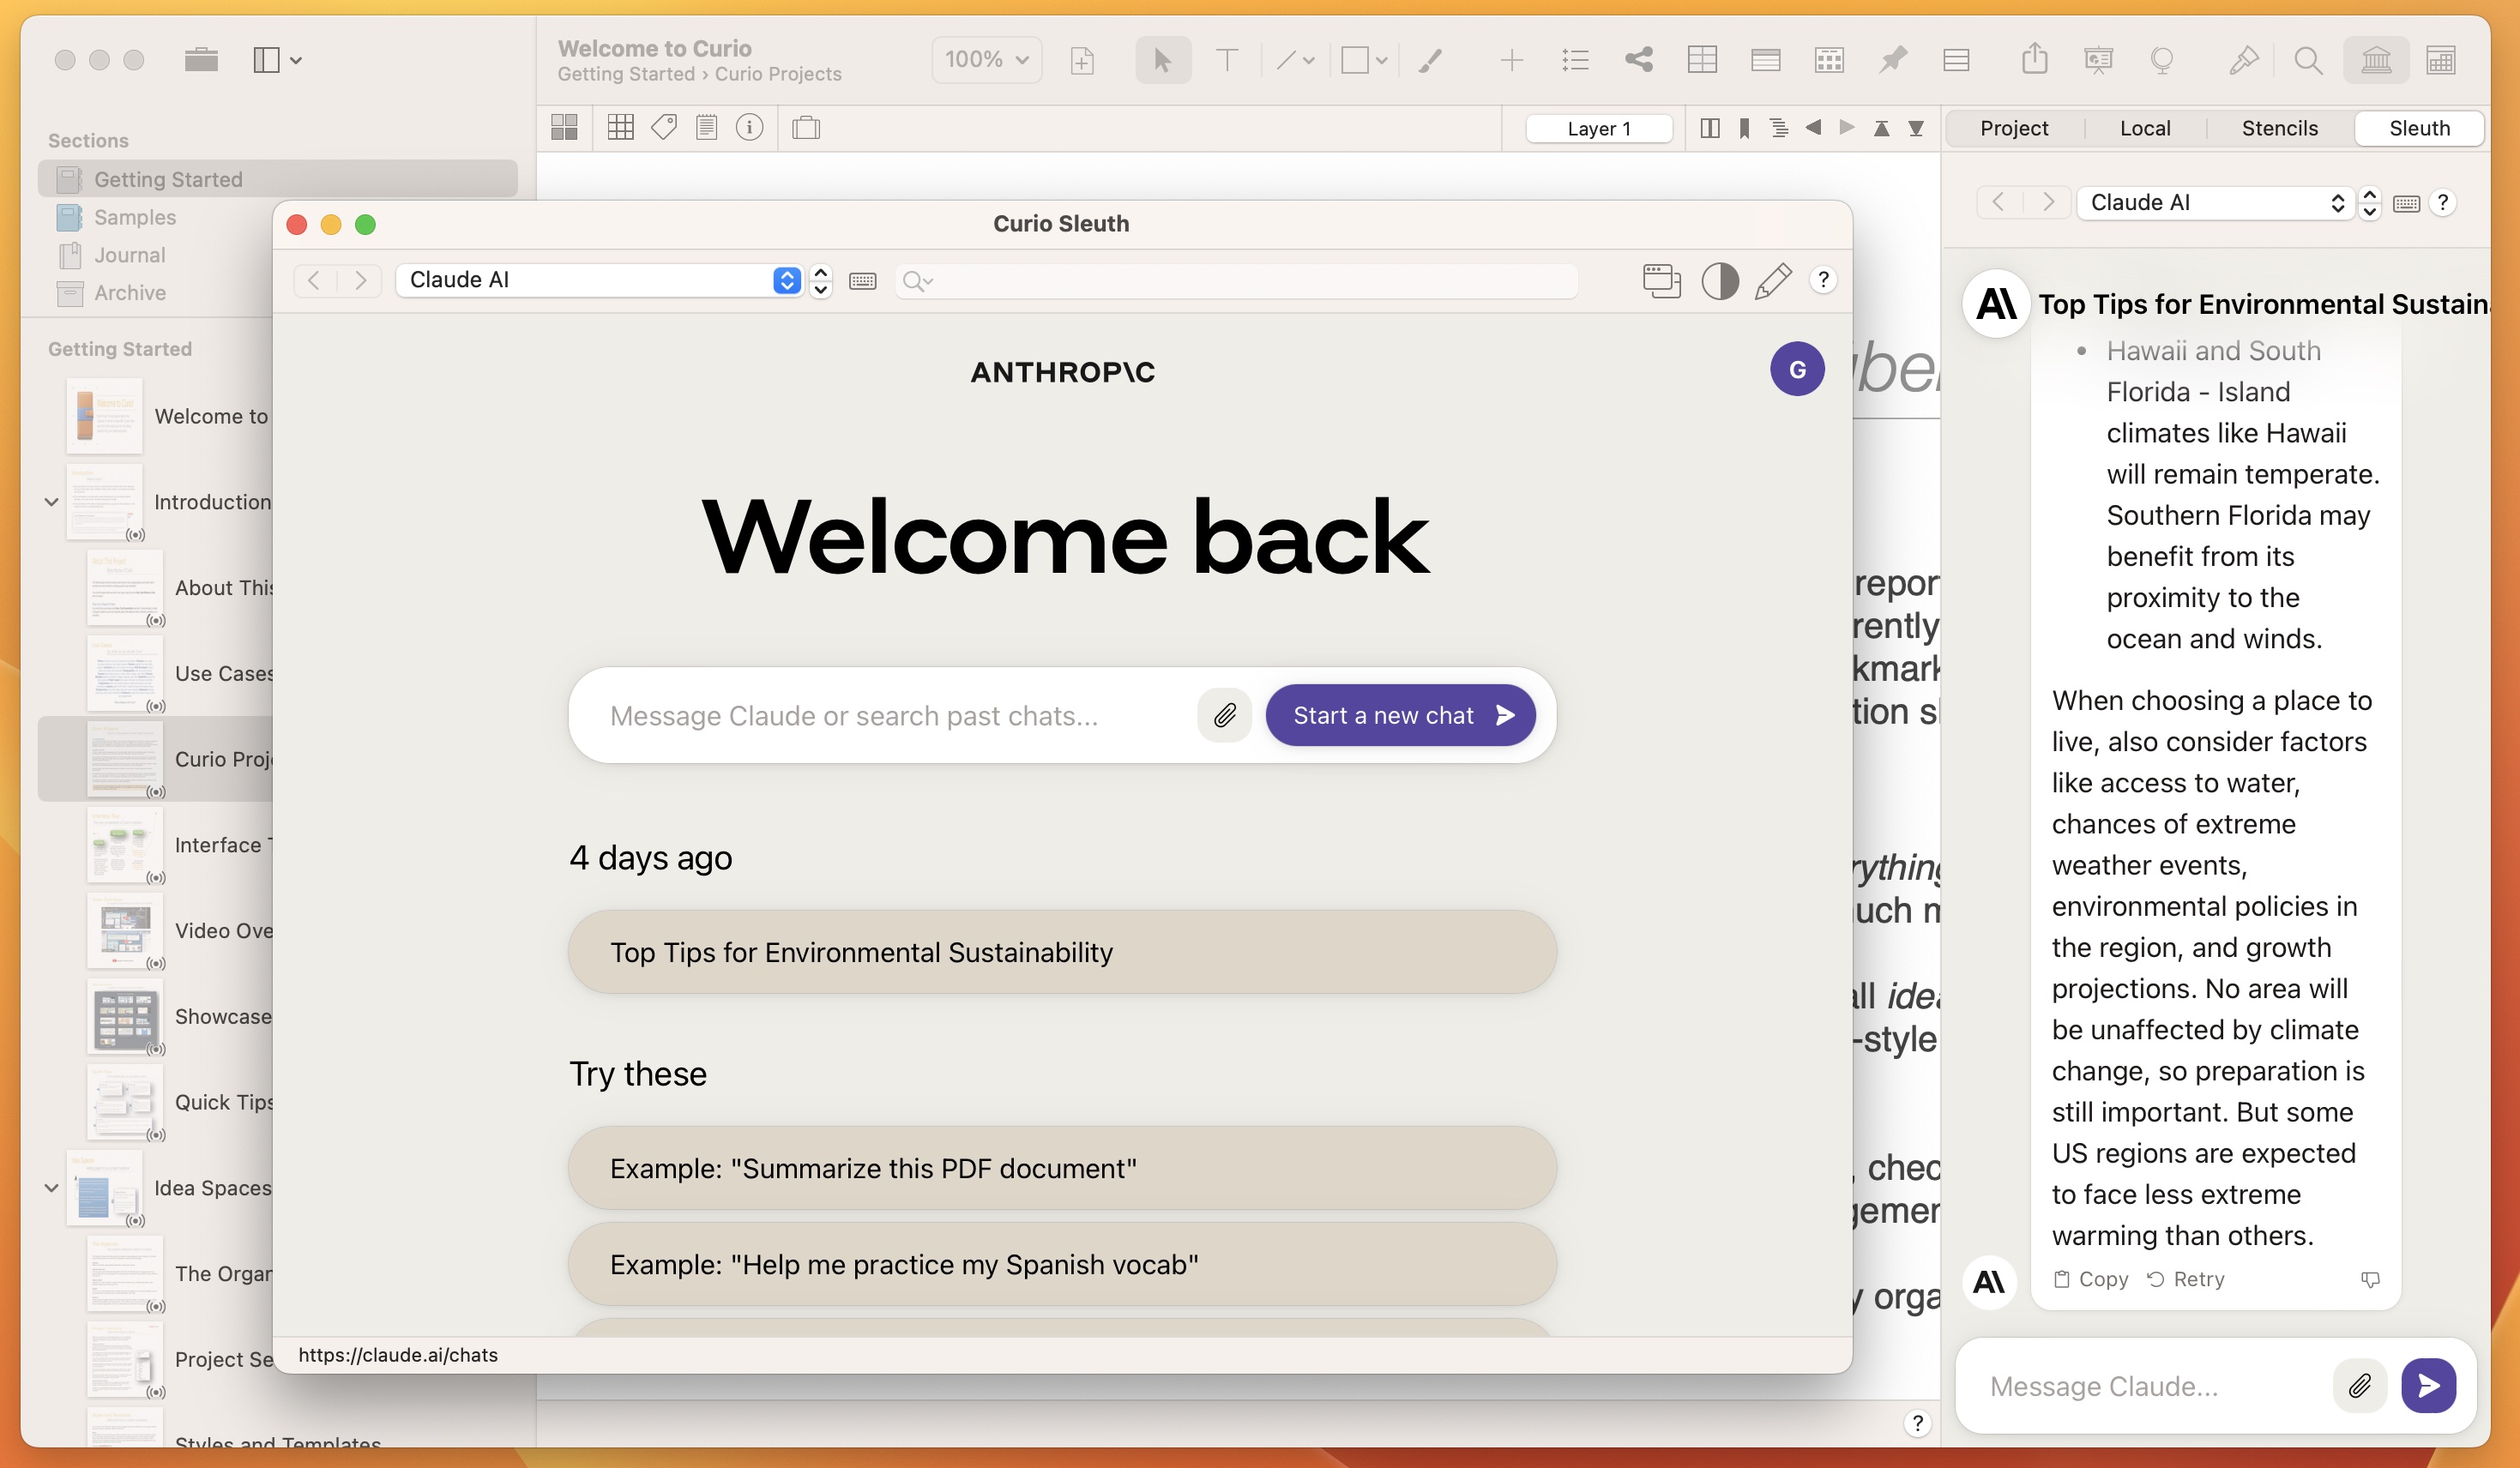
Task: Click Retry under Claude's reply
Action: 2186,1279
